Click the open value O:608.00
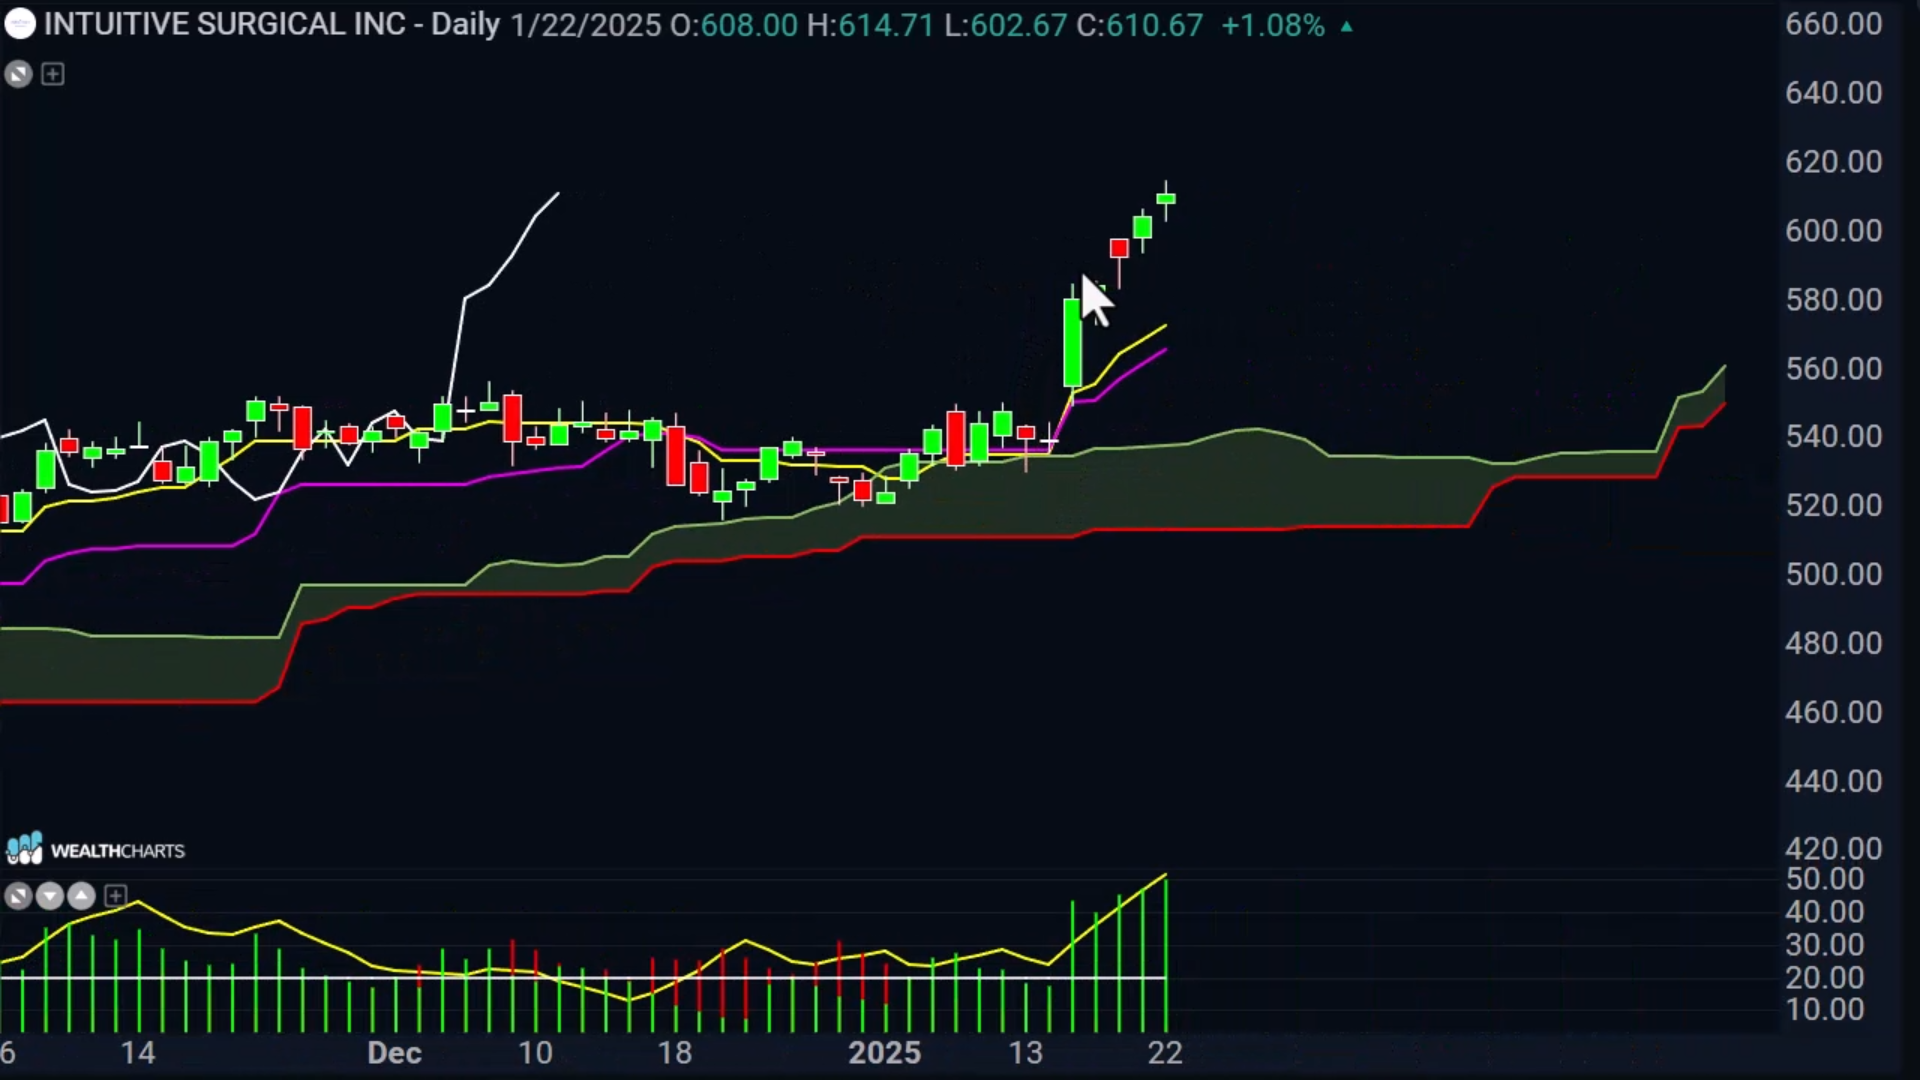Image resolution: width=1920 pixels, height=1080 pixels. click(734, 25)
